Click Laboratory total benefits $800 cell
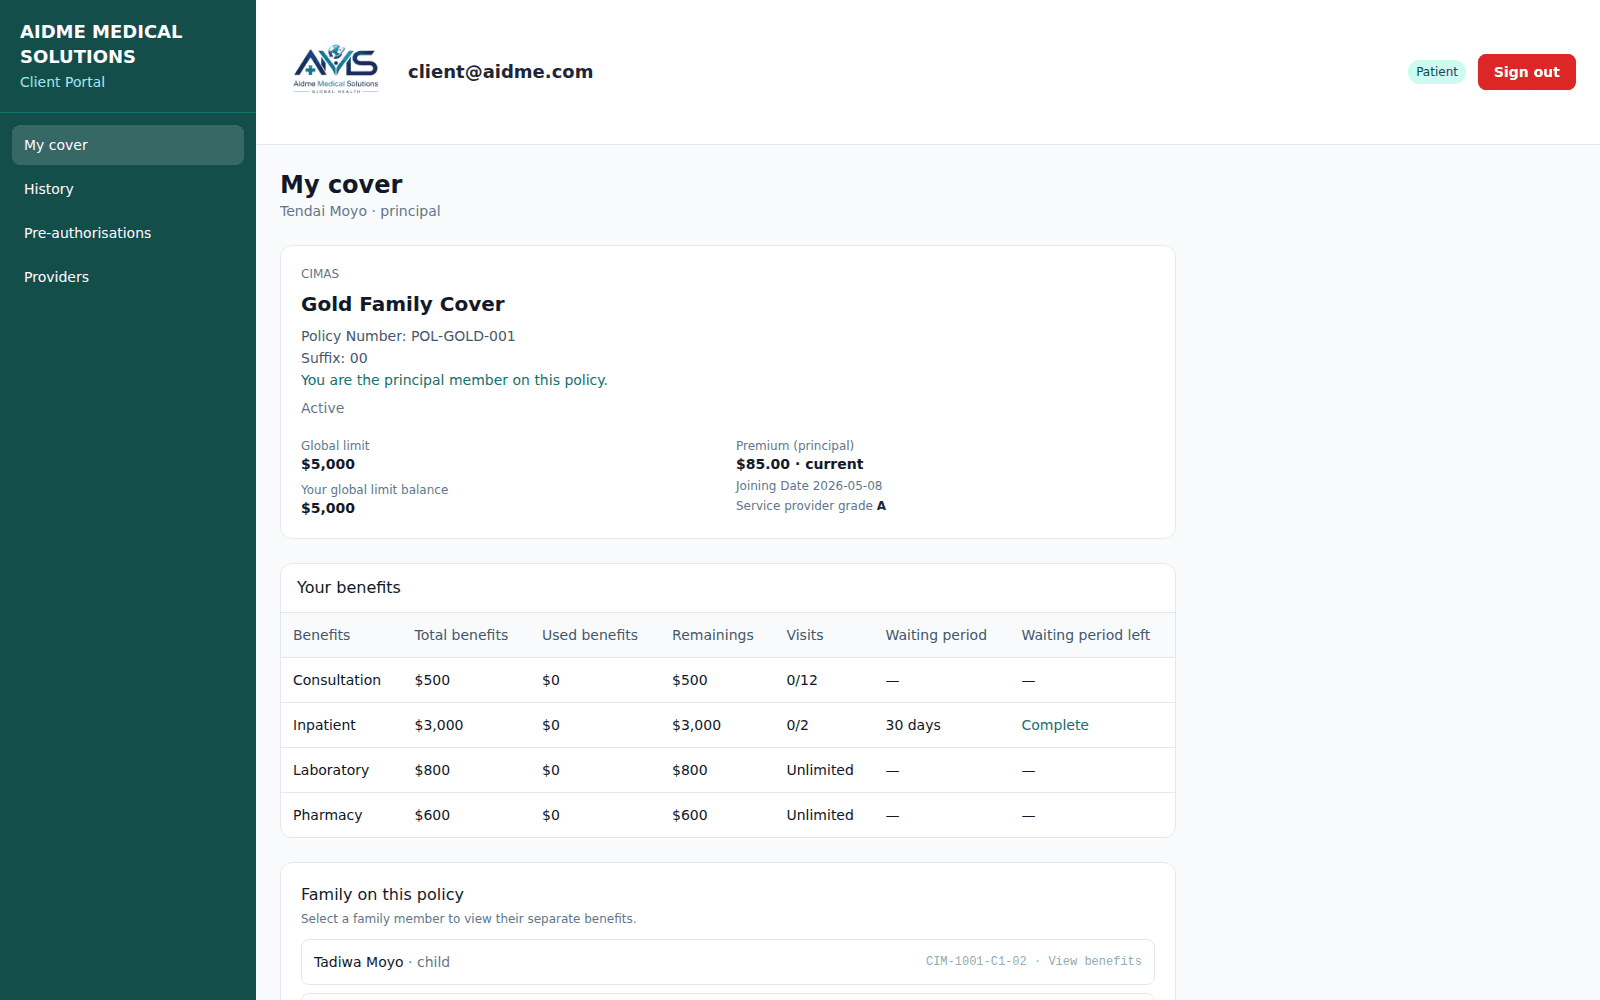The width and height of the screenshot is (1600, 1000). pyautogui.click(x=432, y=770)
